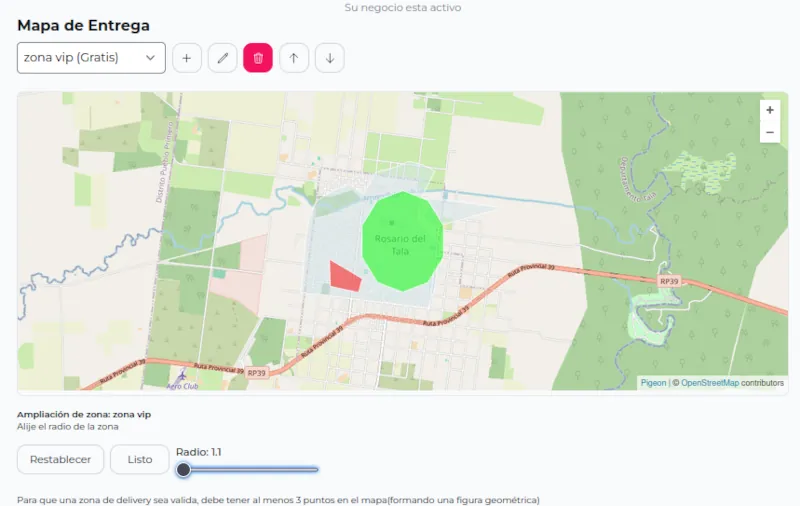Click the Radio slider handle
Screen dimensions: 800x506
coord(183,470)
